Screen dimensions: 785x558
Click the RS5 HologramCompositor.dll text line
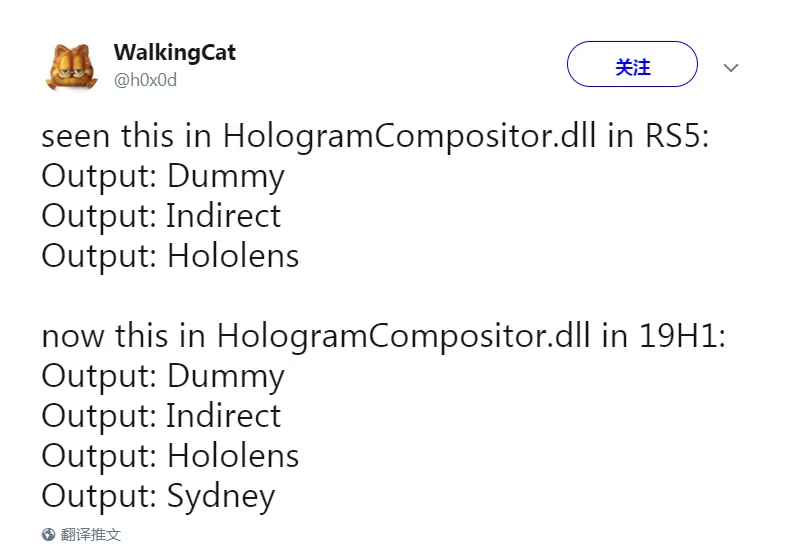[375, 136]
